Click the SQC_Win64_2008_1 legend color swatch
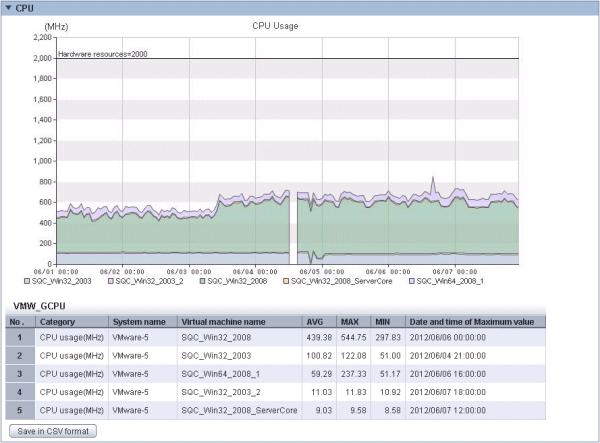The width and height of the screenshot is (600, 443). coord(412,281)
